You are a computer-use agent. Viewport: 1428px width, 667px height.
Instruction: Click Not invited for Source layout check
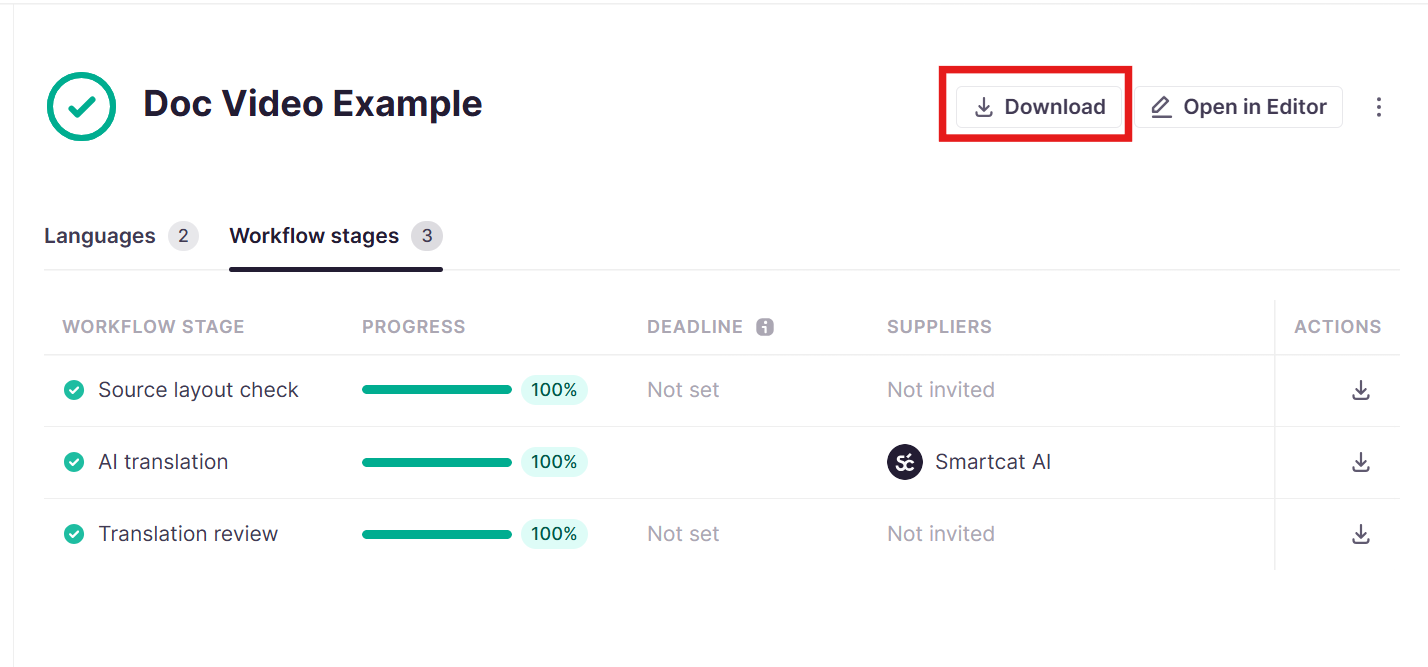click(x=941, y=390)
